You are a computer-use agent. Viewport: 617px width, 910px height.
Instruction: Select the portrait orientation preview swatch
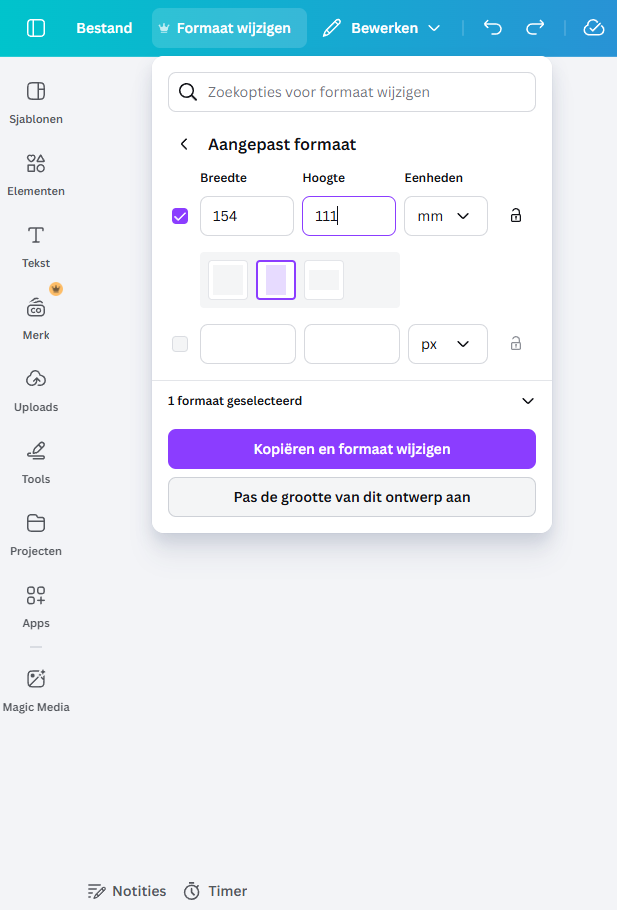pyautogui.click(x=275, y=280)
